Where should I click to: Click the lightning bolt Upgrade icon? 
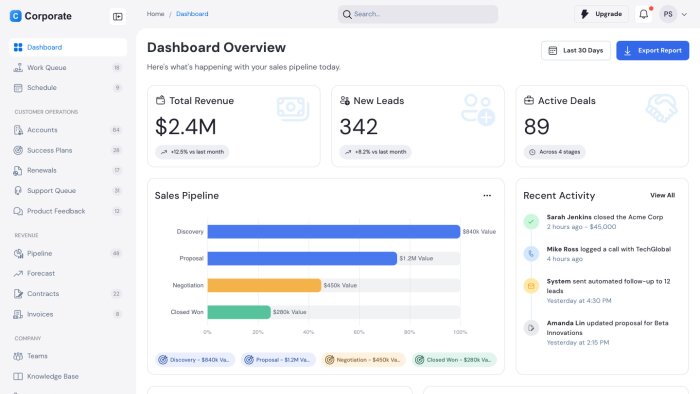pyautogui.click(x=584, y=14)
